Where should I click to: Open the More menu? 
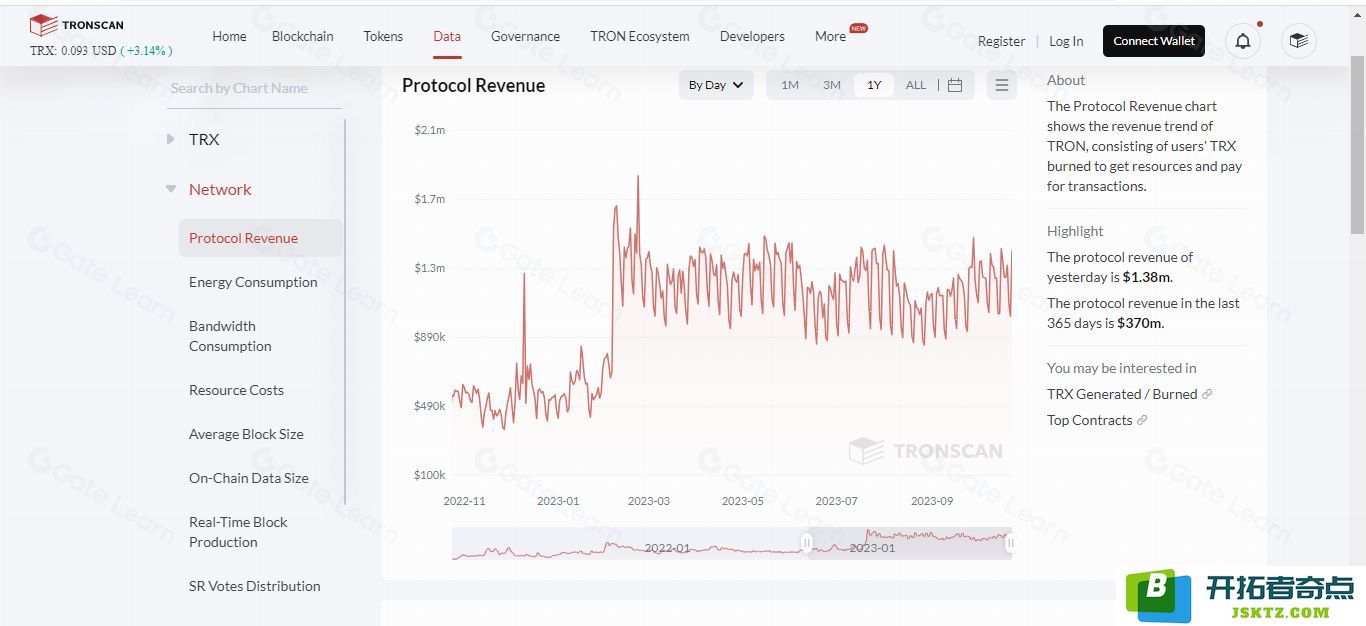pos(830,36)
